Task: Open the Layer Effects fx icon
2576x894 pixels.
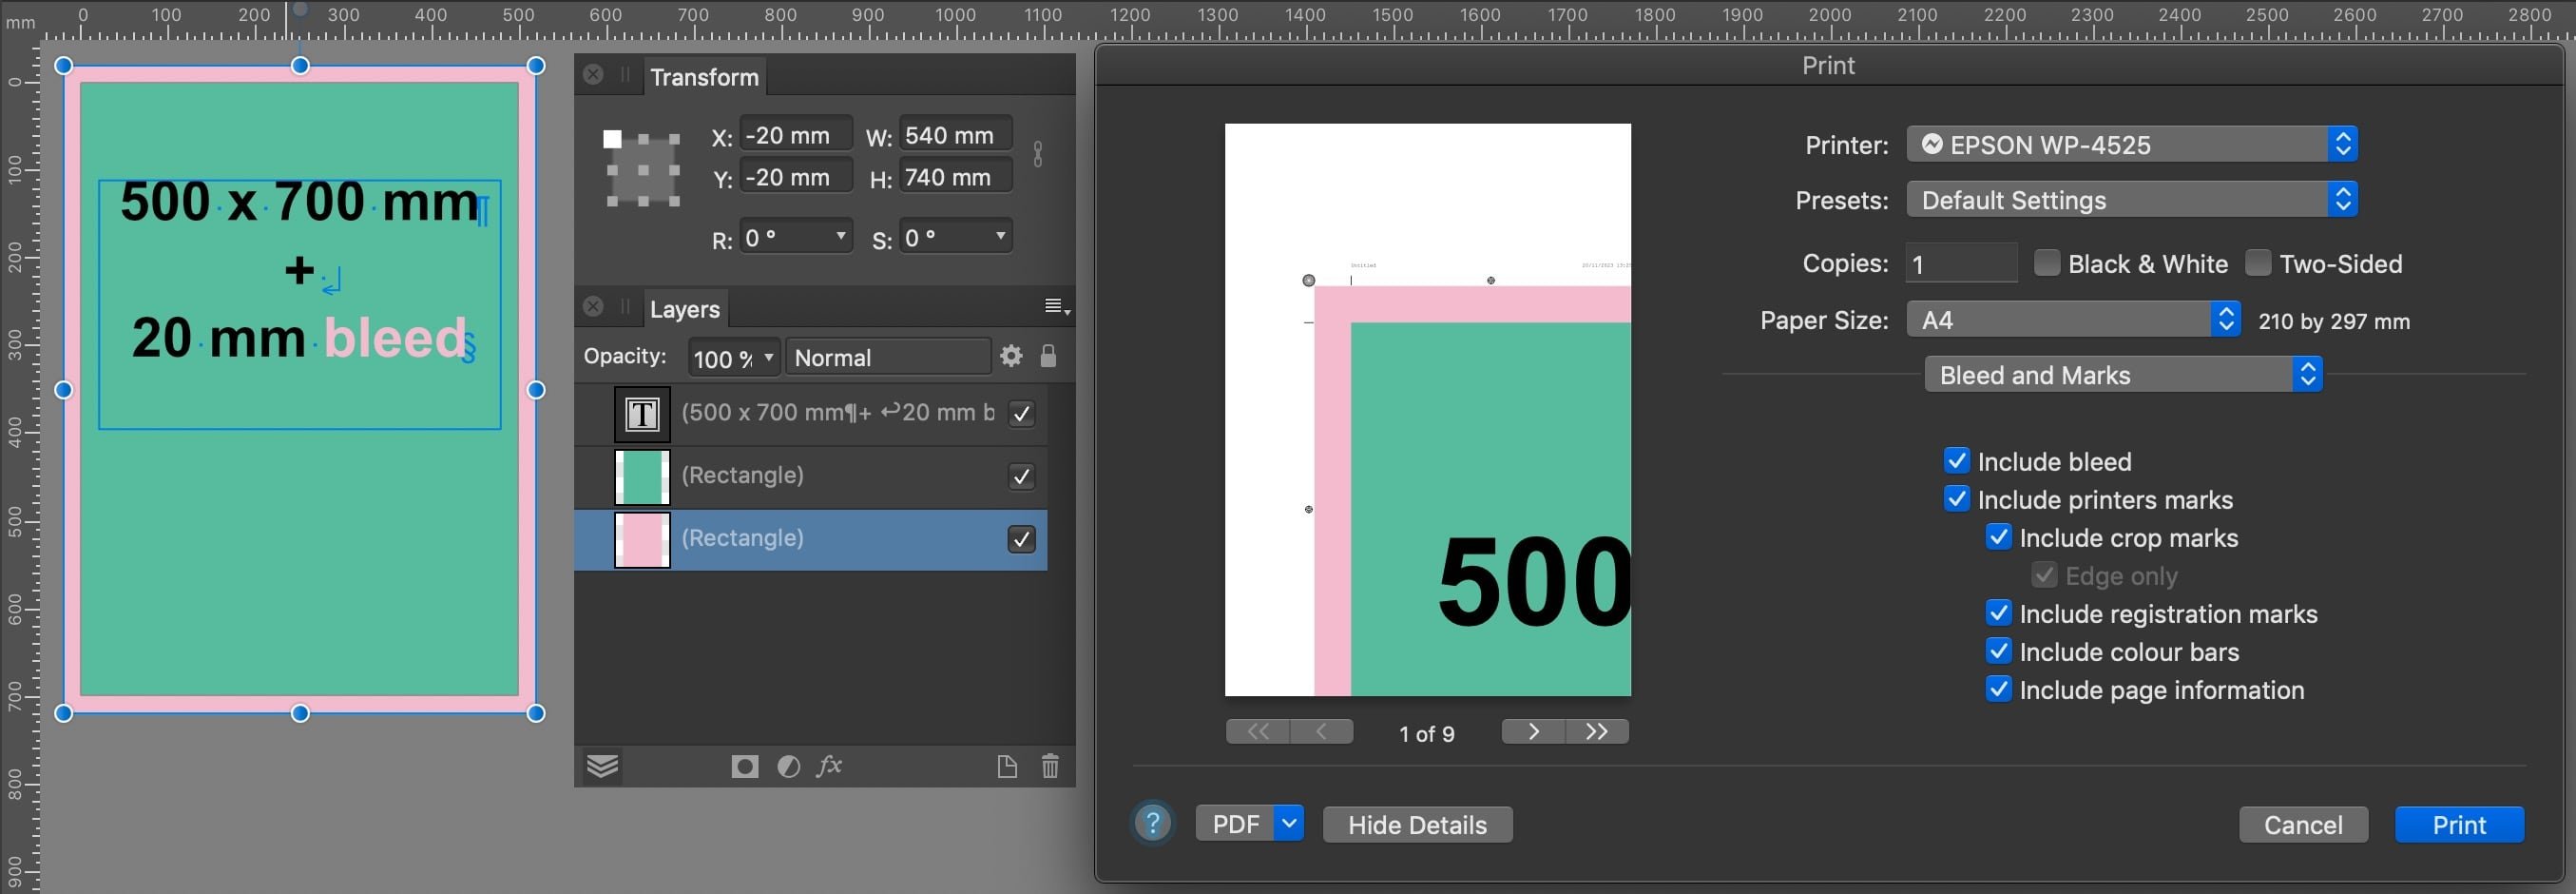Action: 830,767
